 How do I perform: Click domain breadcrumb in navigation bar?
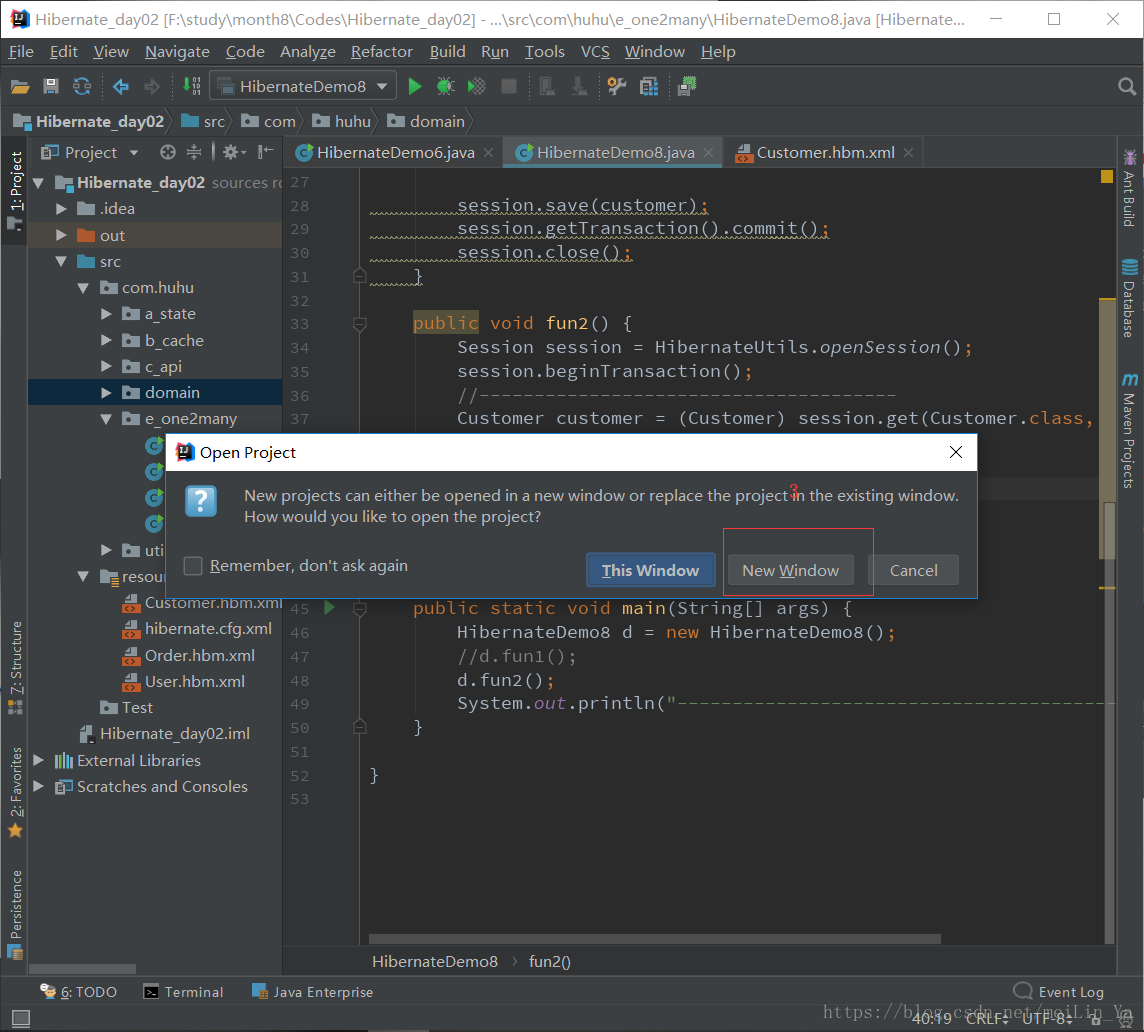pyautogui.click(x=426, y=121)
